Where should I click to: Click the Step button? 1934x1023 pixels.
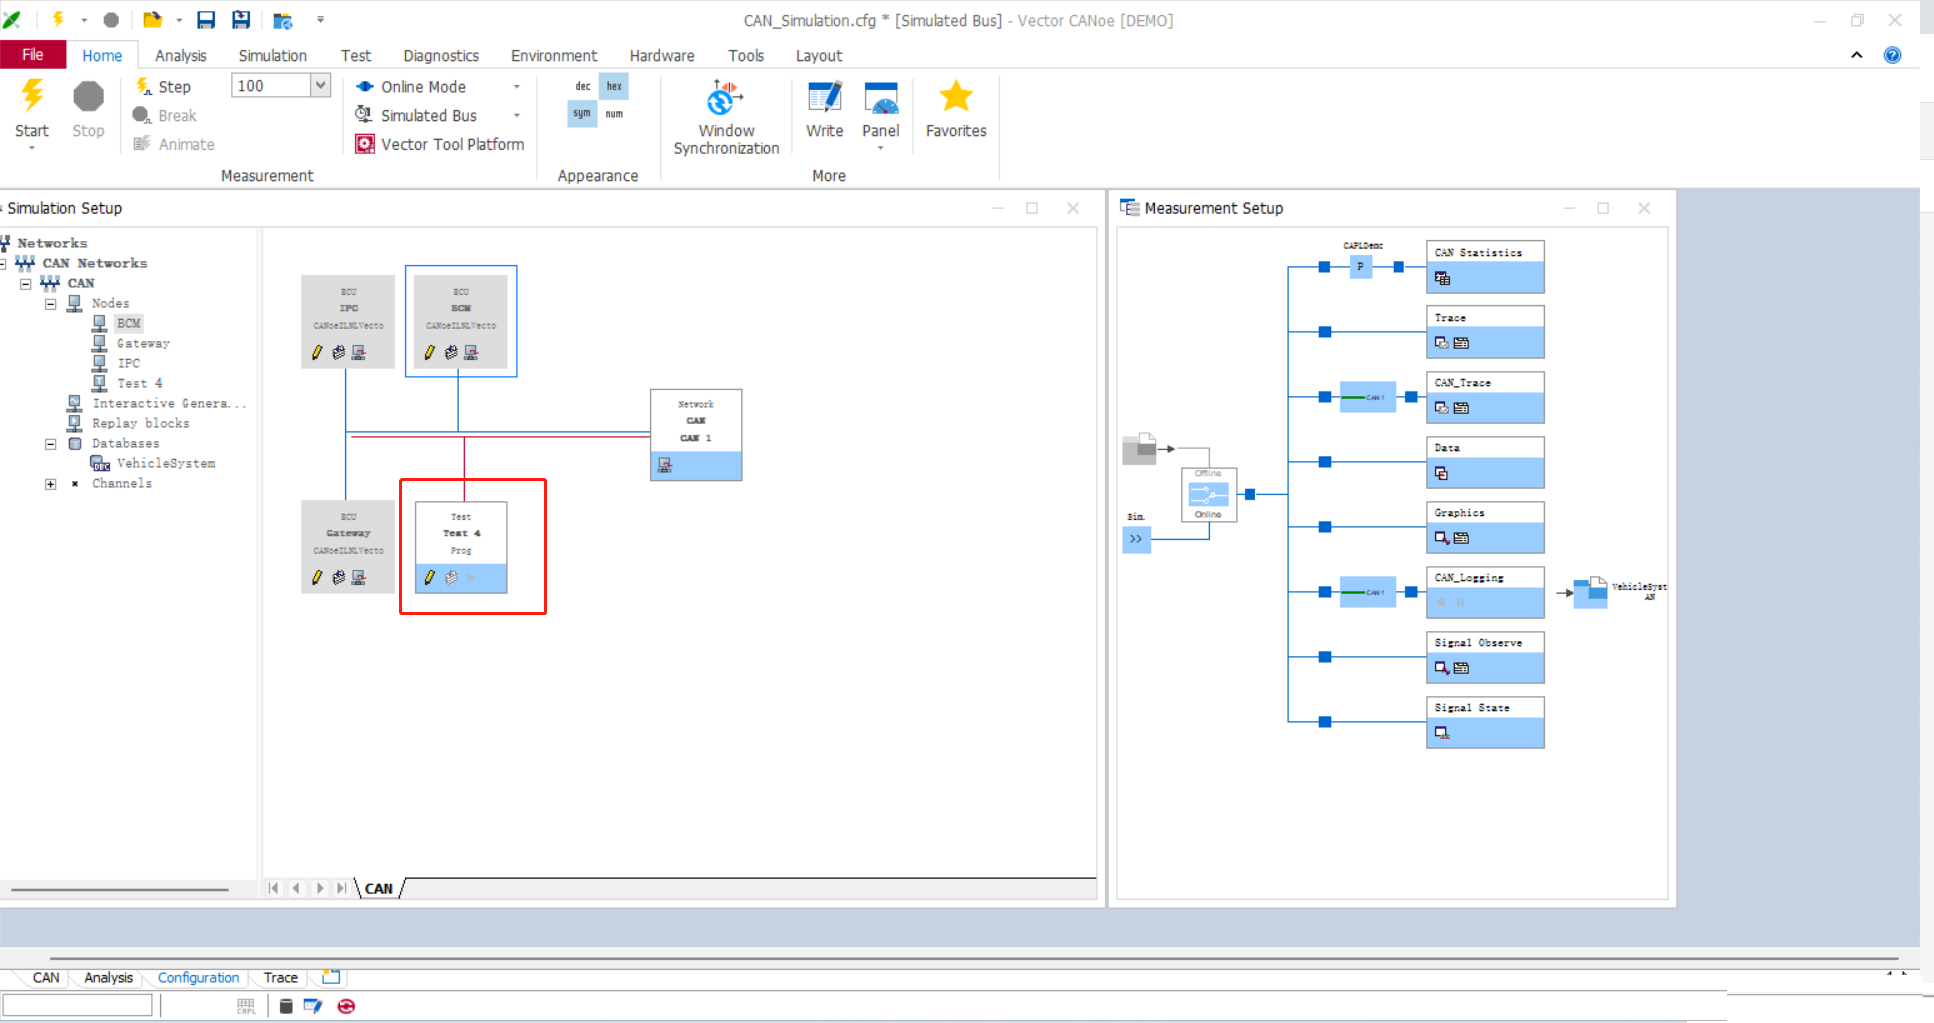(163, 87)
